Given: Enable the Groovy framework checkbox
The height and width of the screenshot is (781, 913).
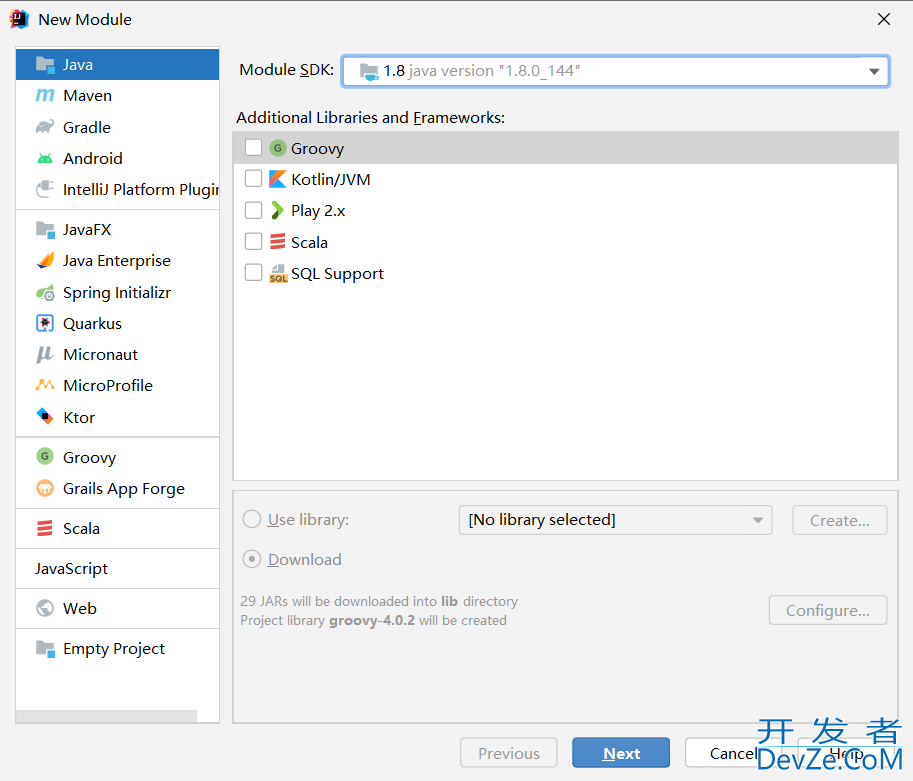Looking at the screenshot, I should coord(253,147).
